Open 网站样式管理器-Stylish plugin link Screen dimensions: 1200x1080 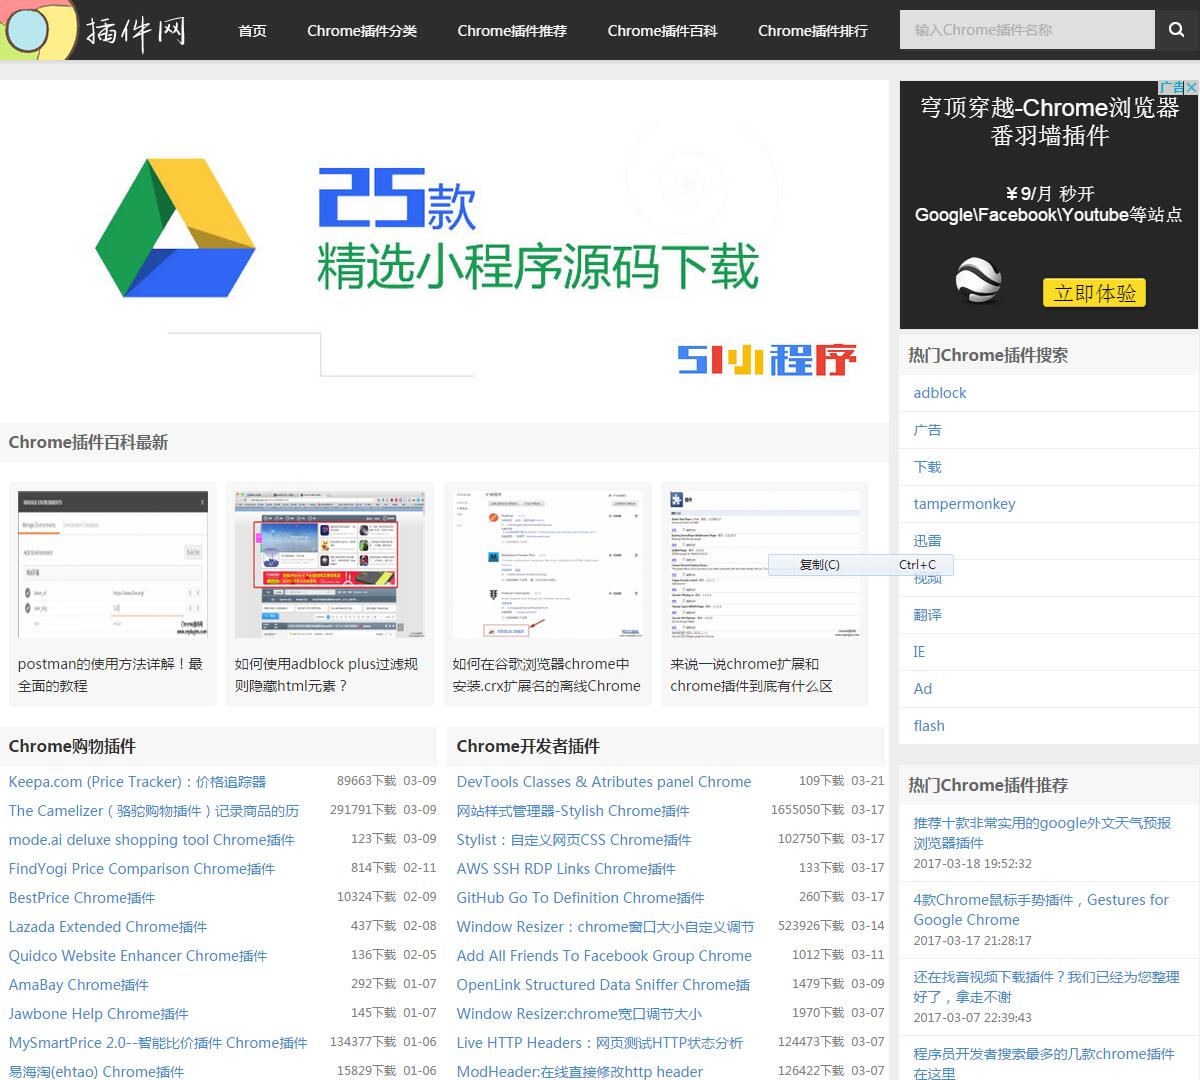[x=573, y=811]
